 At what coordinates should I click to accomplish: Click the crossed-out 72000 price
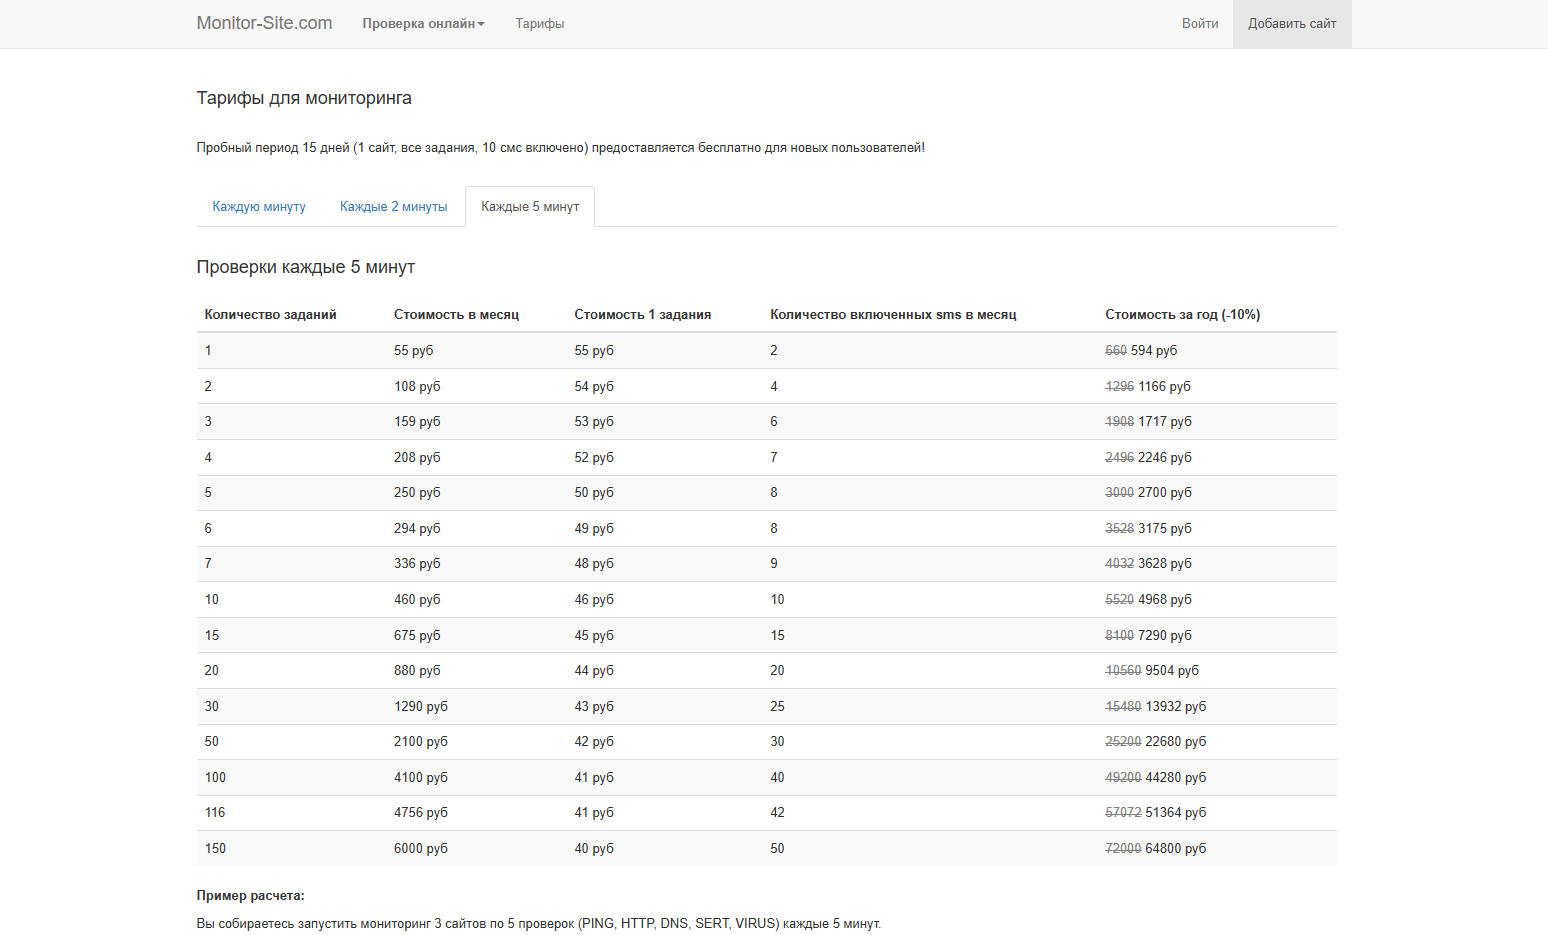tap(1122, 849)
